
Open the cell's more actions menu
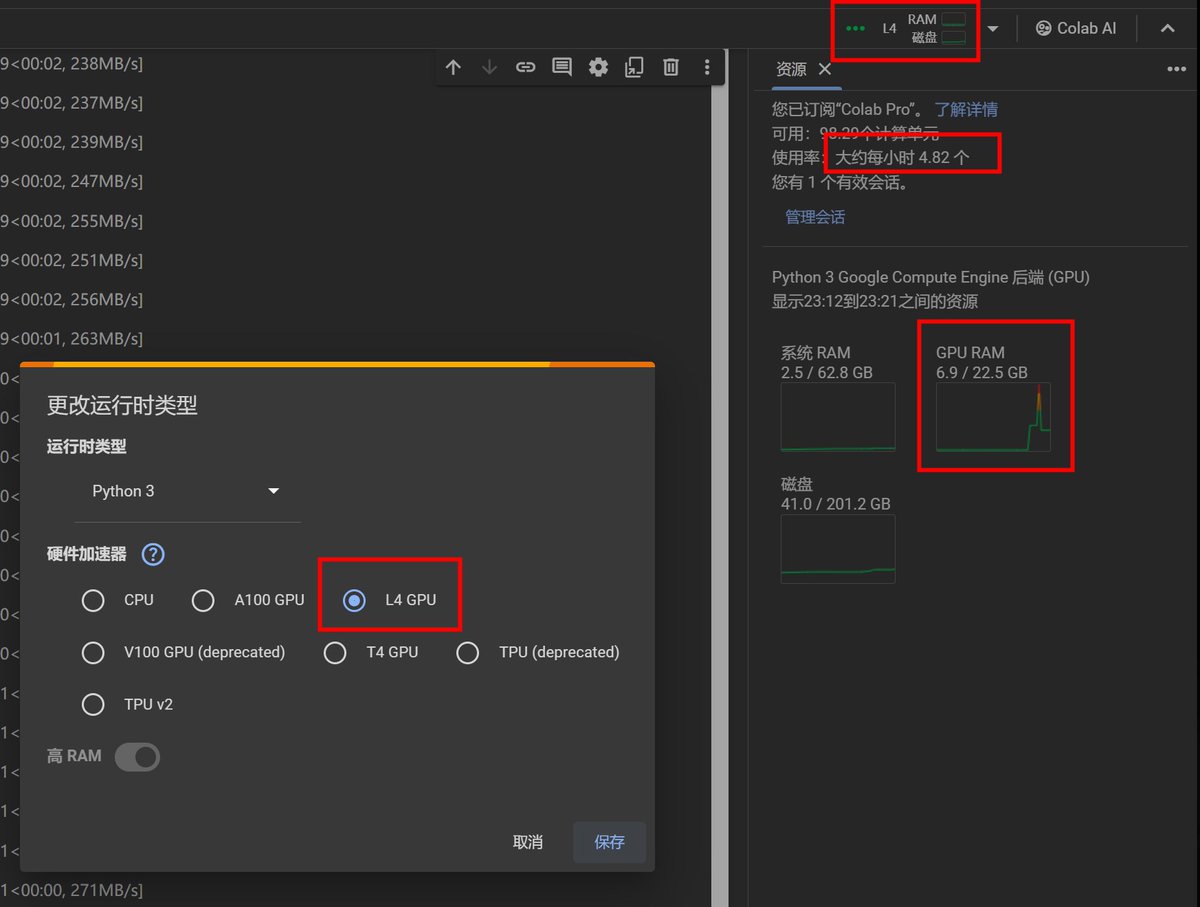pyautogui.click(x=707, y=67)
